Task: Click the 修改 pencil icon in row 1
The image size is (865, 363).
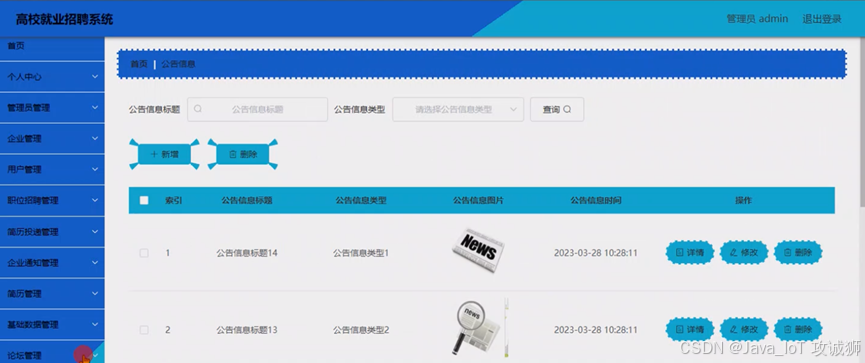Action: (x=733, y=253)
